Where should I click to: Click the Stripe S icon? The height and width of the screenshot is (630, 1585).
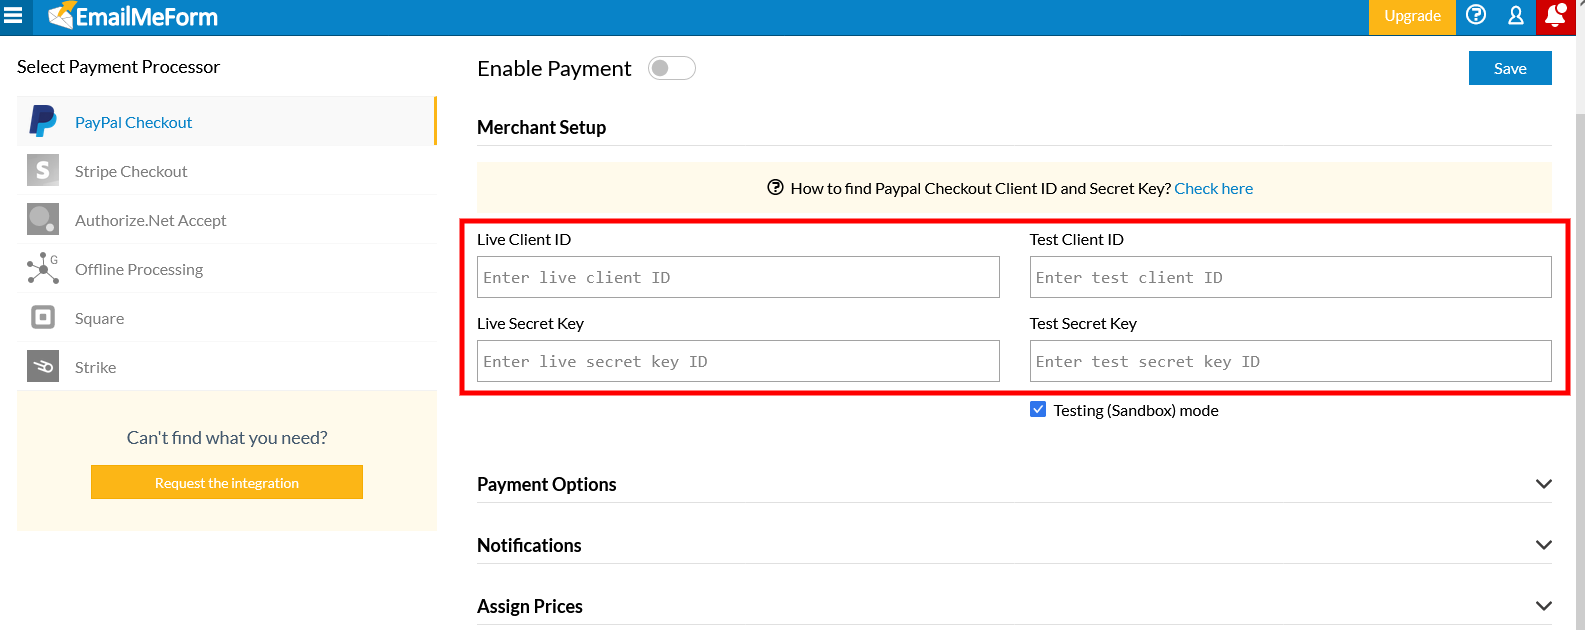point(43,171)
